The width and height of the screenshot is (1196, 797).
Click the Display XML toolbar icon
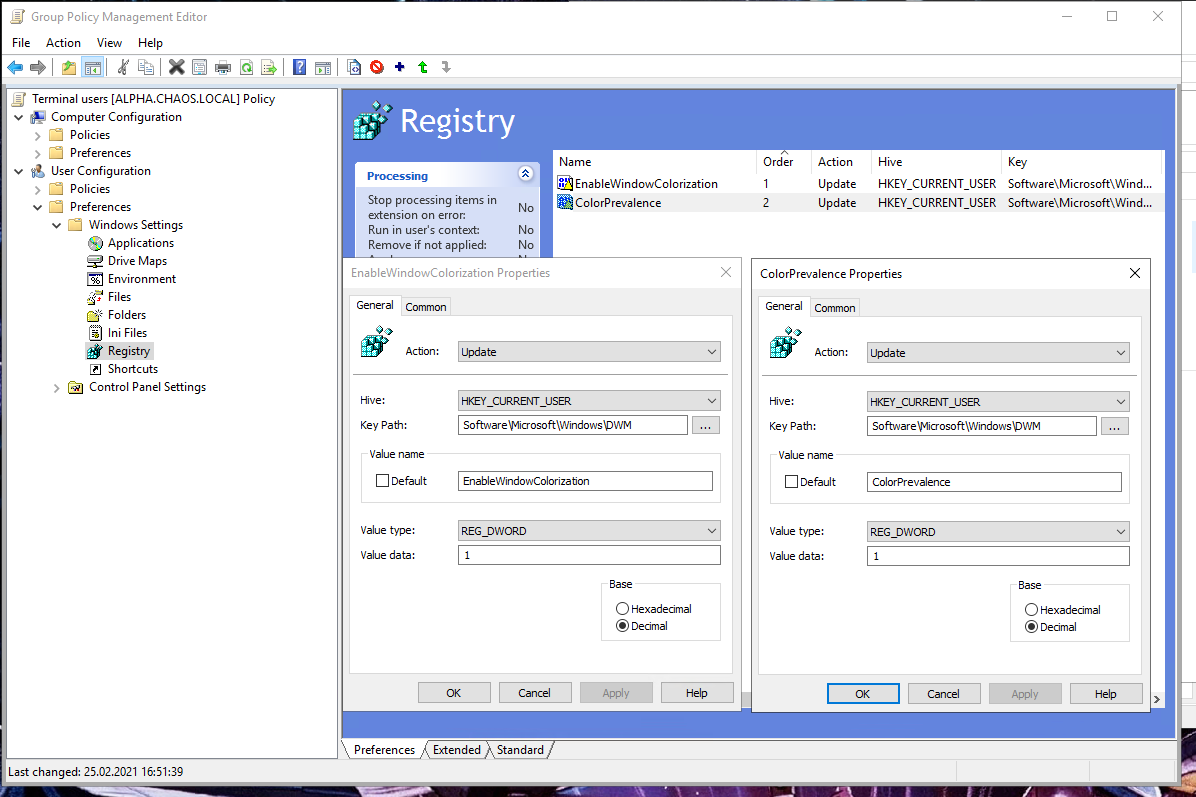coord(354,67)
